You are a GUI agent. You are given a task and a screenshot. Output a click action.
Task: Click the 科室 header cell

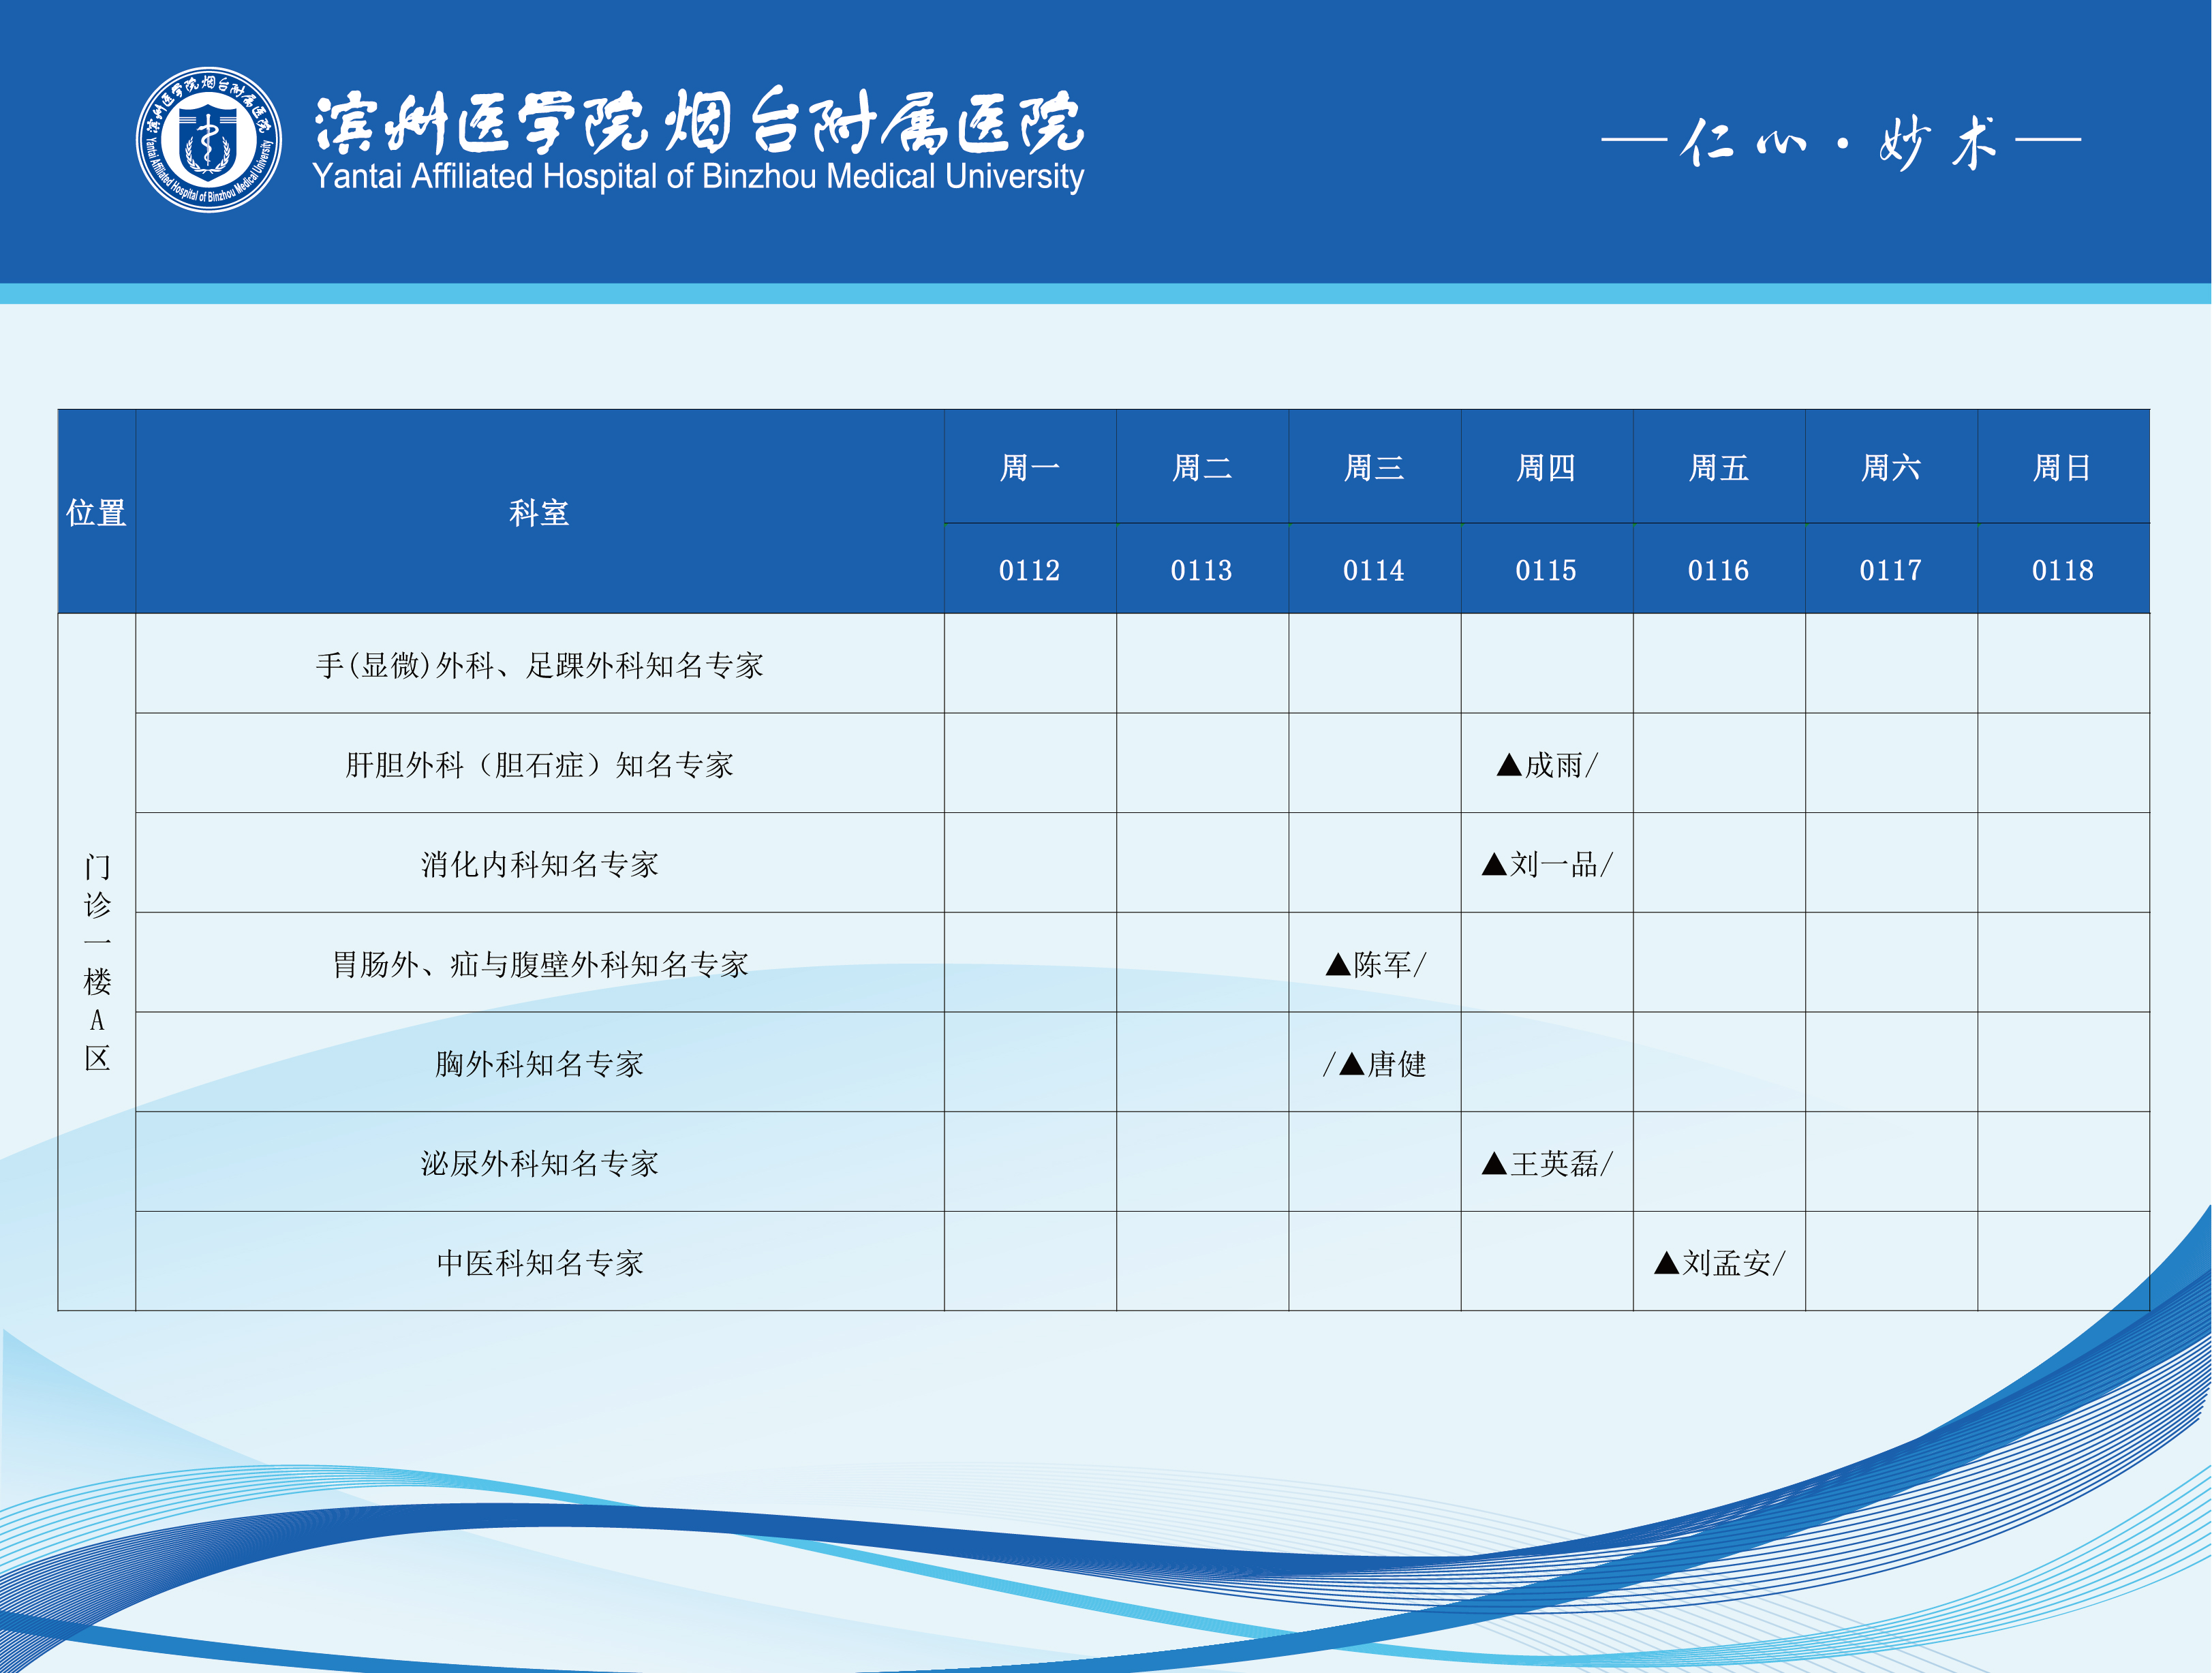[x=539, y=512]
